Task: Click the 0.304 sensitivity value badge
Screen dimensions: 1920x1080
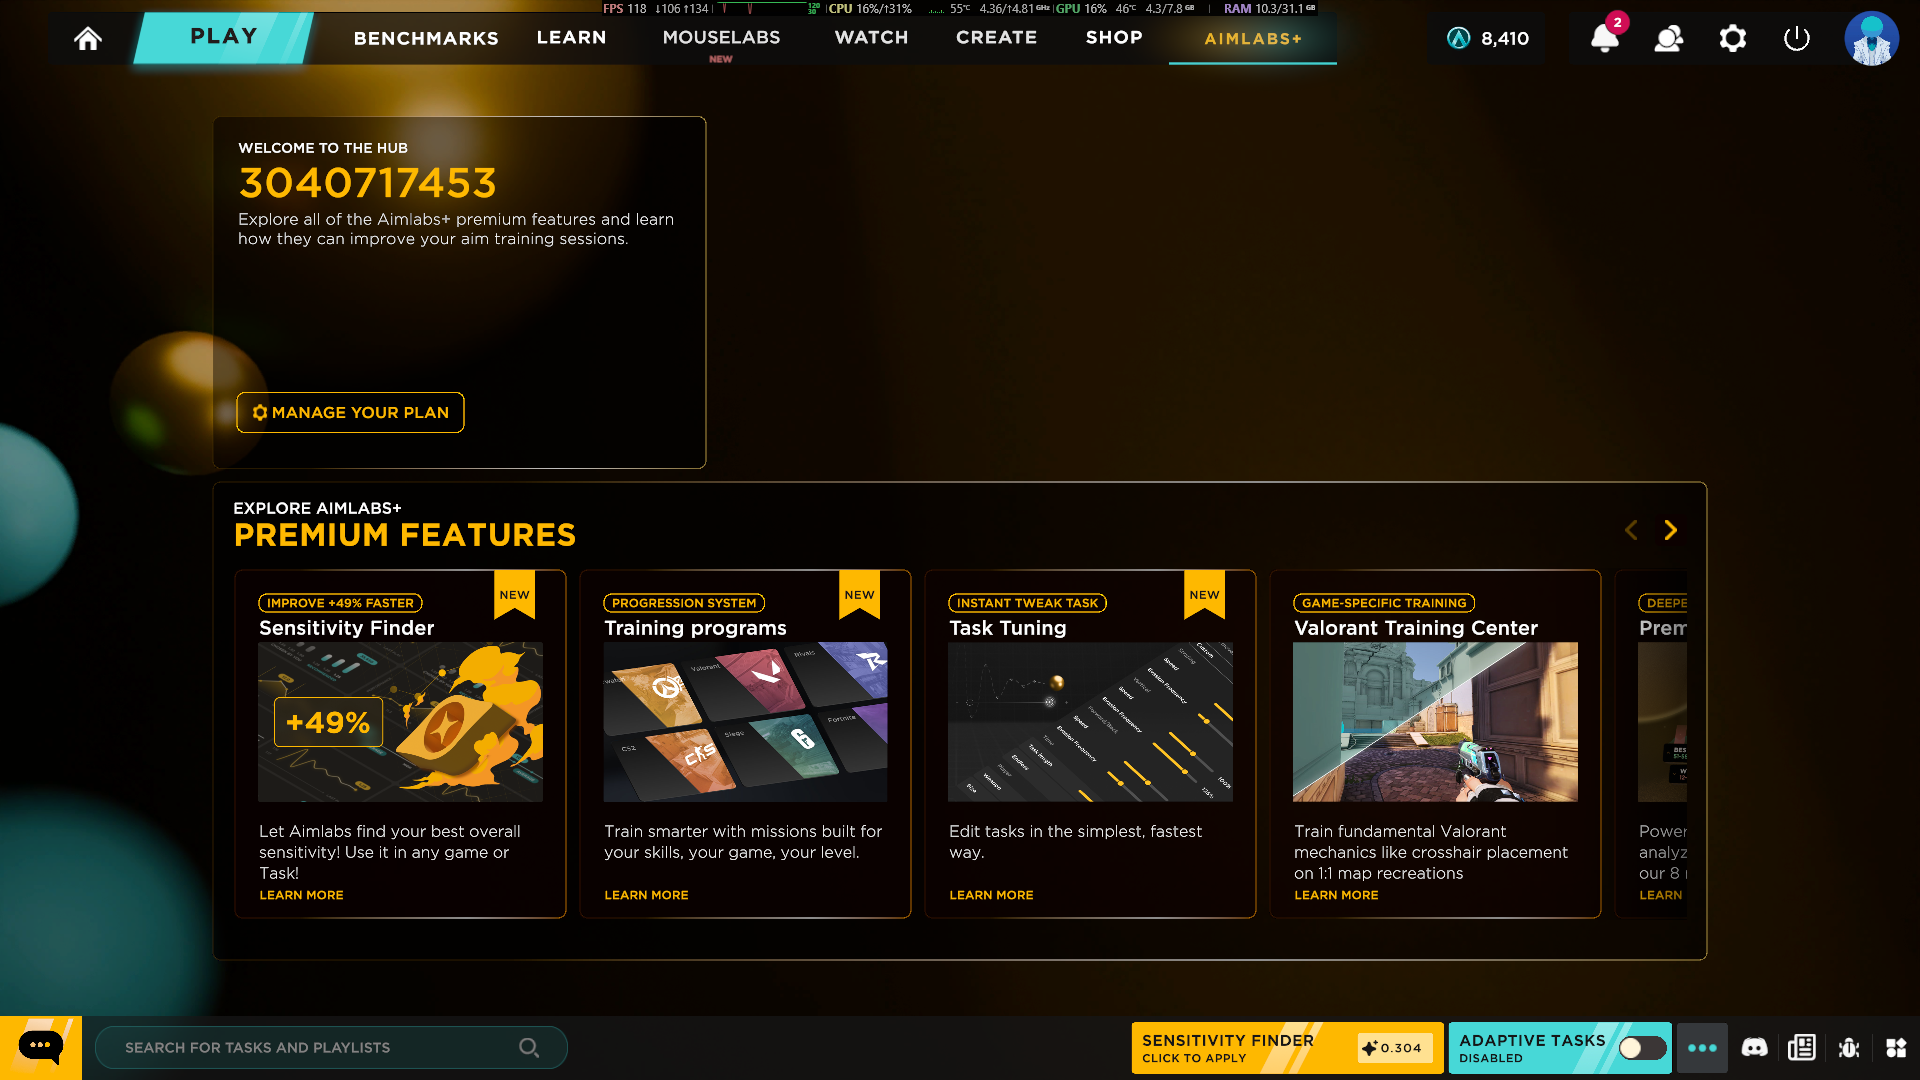Action: [x=1395, y=1048]
